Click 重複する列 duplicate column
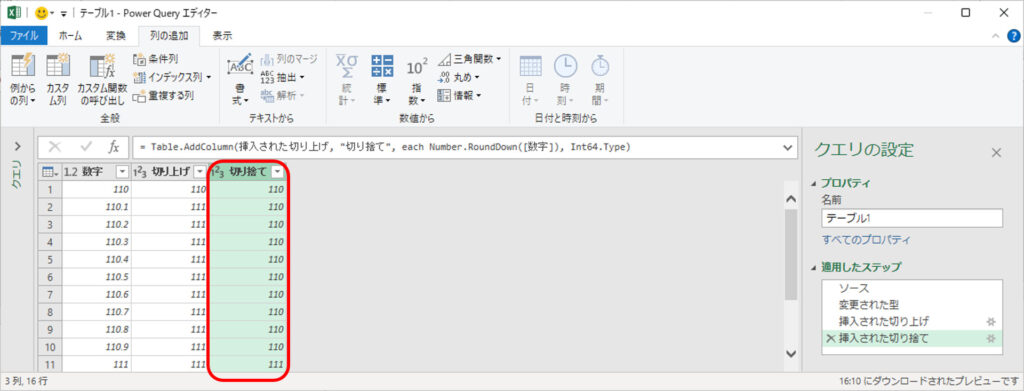1024x391 pixels. coord(163,95)
